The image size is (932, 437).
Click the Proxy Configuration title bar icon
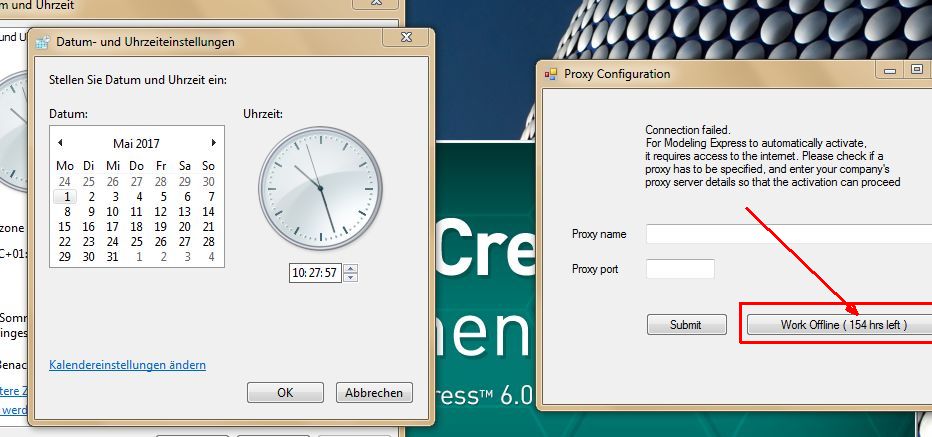click(552, 74)
